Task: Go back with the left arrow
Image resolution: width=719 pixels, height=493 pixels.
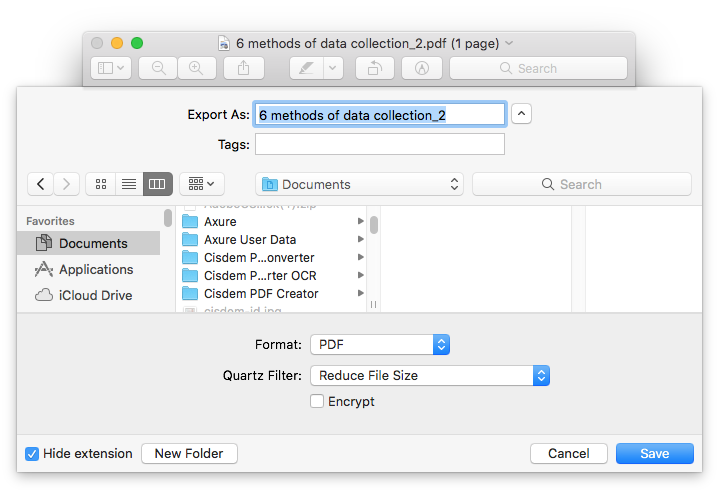Action: (41, 184)
